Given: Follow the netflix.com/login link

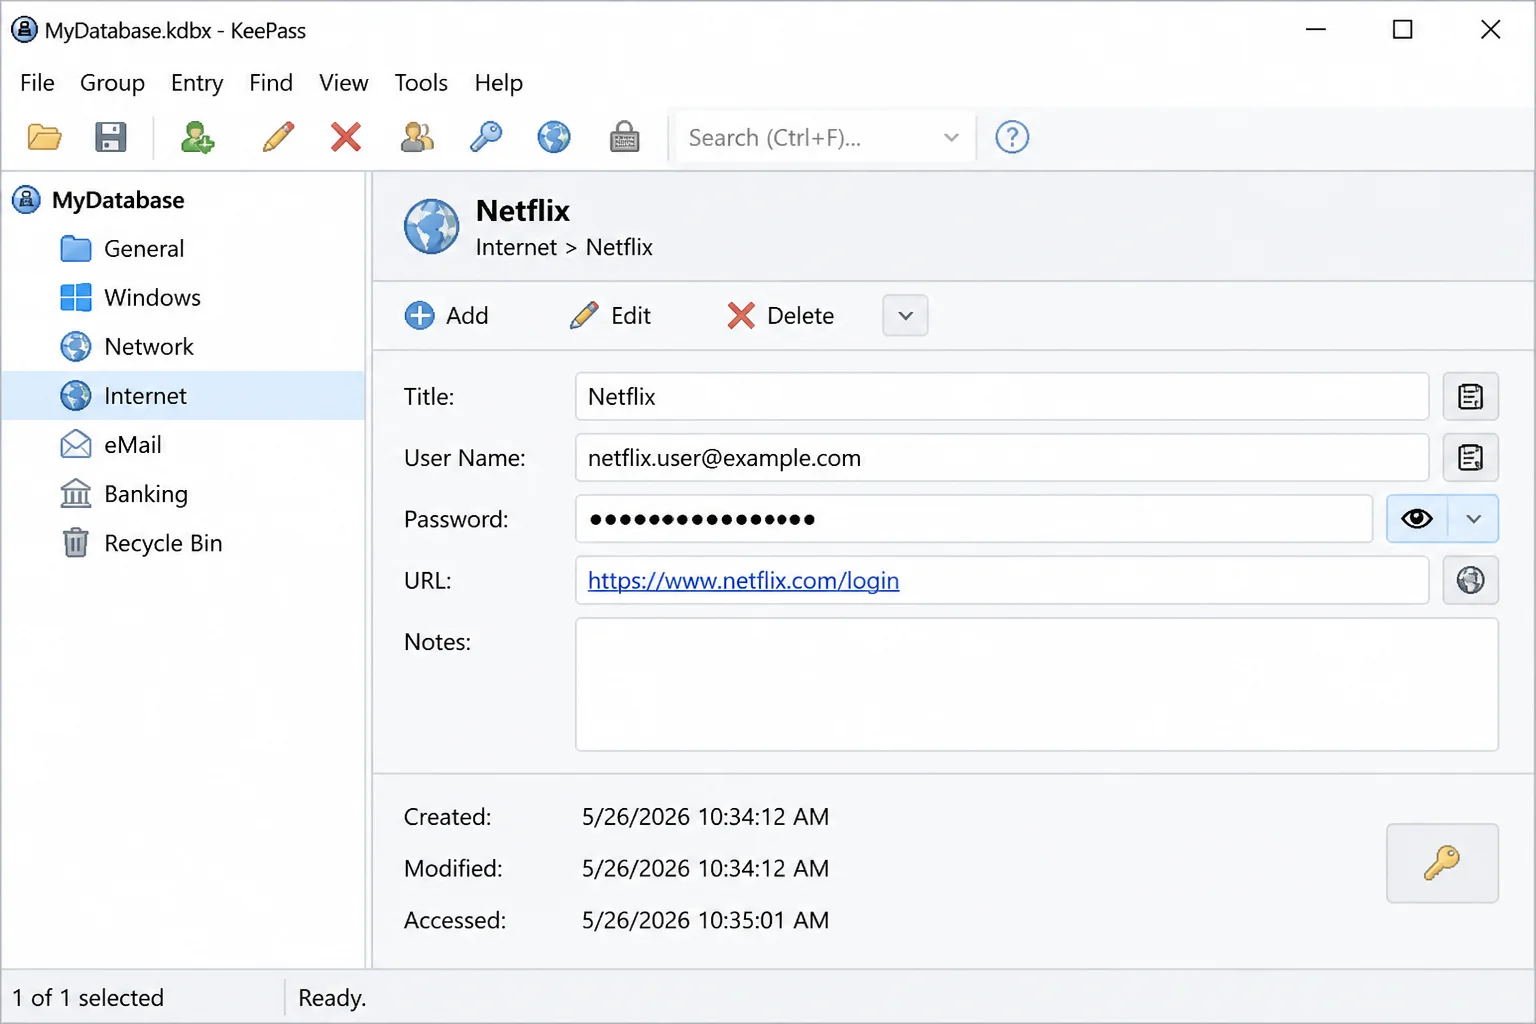Looking at the screenshot, I should (743, 581).
